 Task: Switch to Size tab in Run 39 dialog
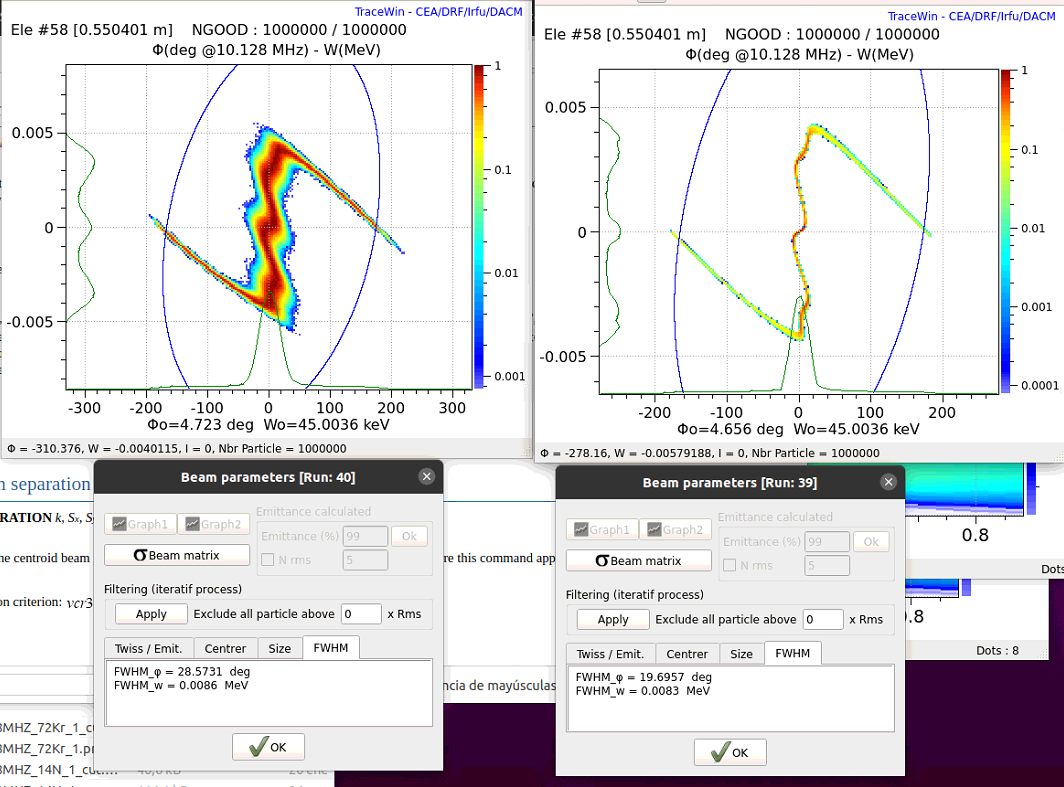pos(742,654)
